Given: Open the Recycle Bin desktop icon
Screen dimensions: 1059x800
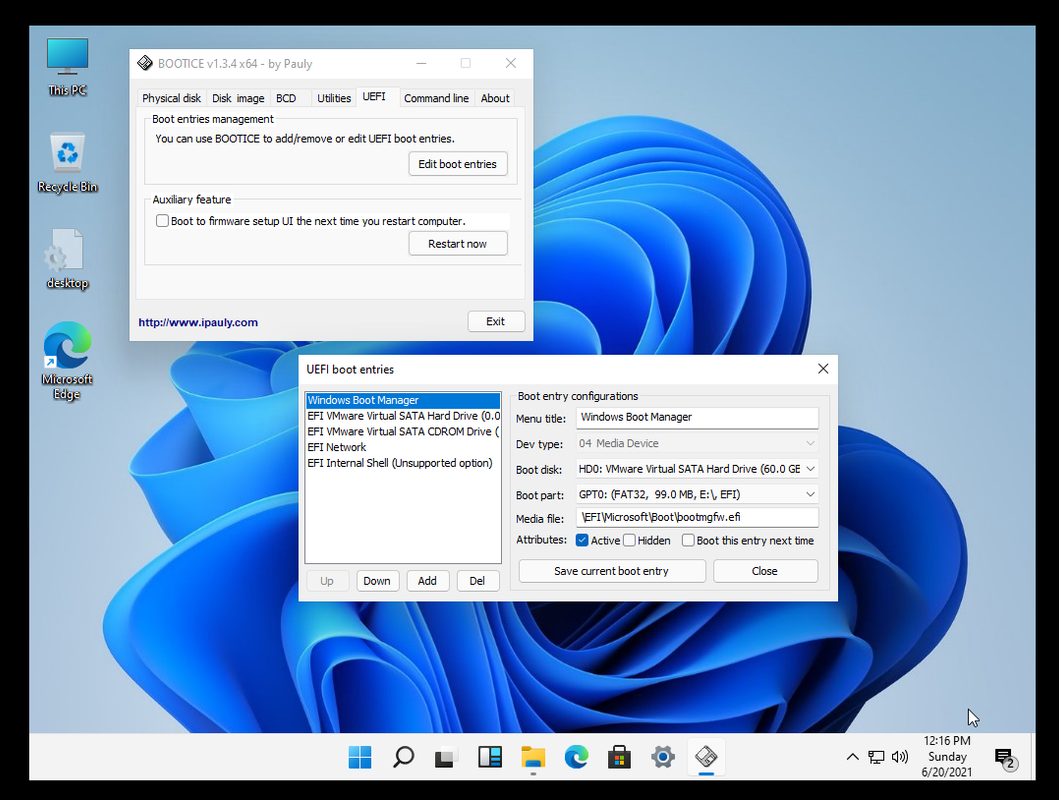Looking at the screenshot, I should pyautogui.click(x=67, y=163).
